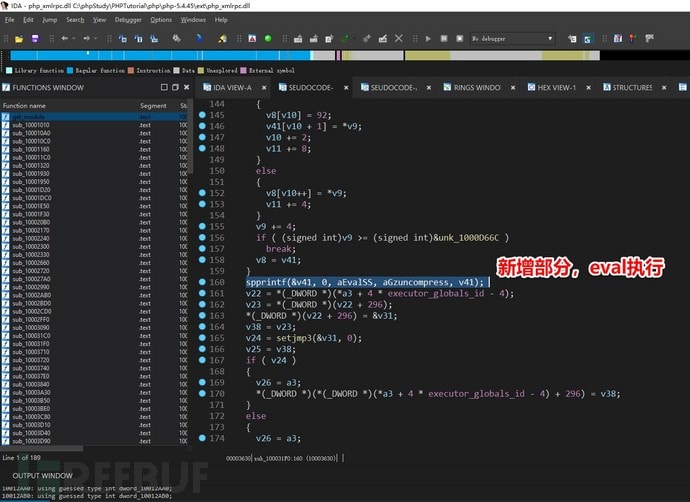Click the blue Regular function navigation band

click(x=160, y=55)
